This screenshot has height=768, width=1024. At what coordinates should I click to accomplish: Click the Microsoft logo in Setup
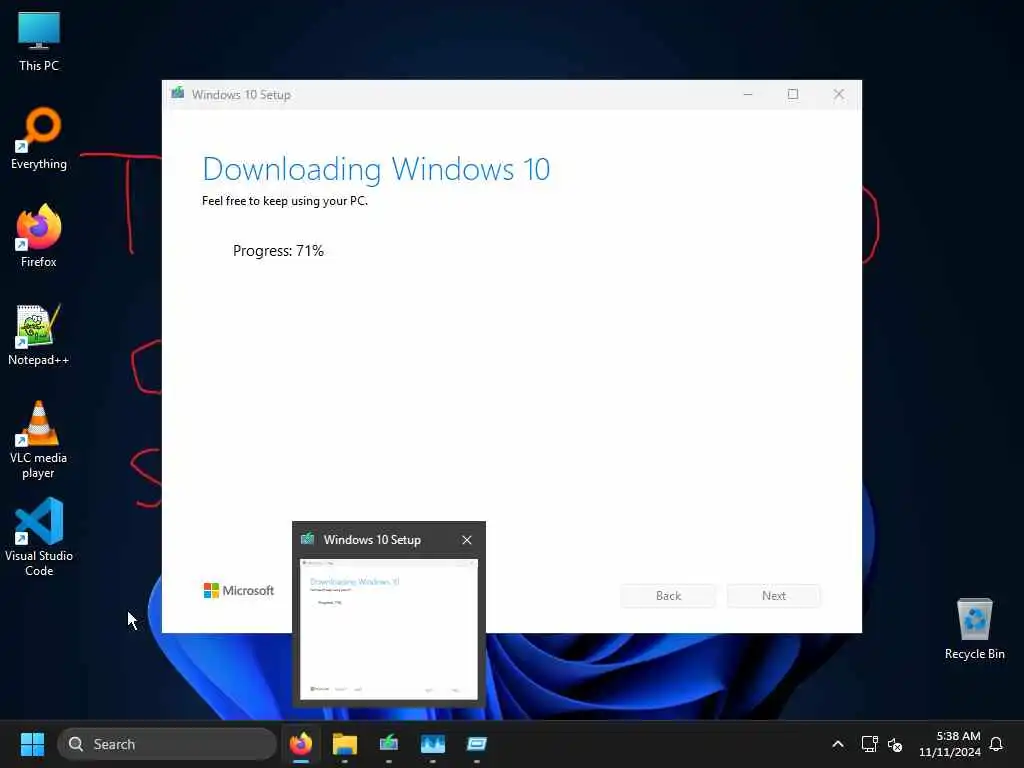pos(239,590)
